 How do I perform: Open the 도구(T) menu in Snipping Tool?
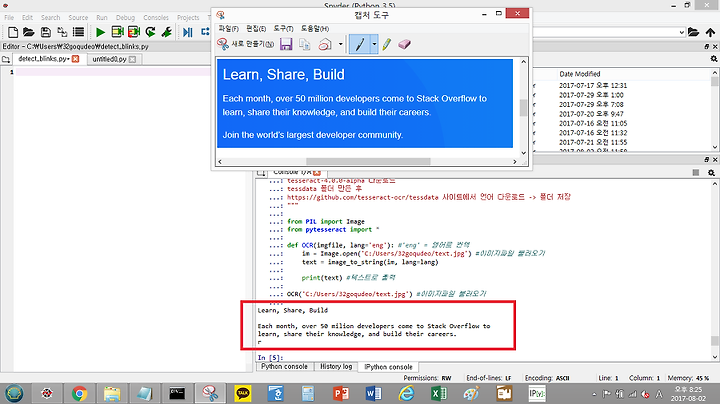[283, 28]
